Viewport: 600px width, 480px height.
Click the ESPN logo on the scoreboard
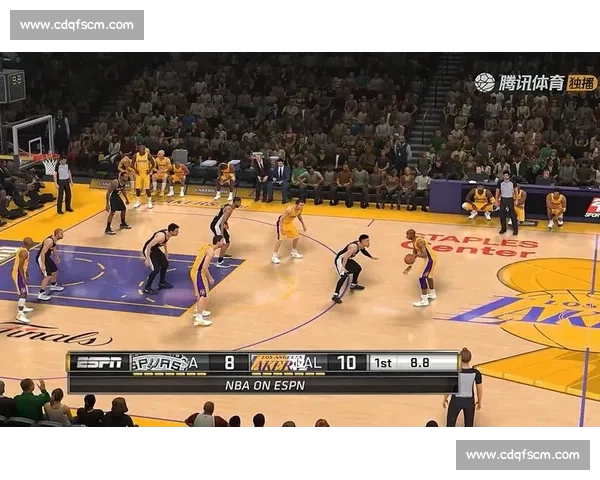[x=99, y=362]
